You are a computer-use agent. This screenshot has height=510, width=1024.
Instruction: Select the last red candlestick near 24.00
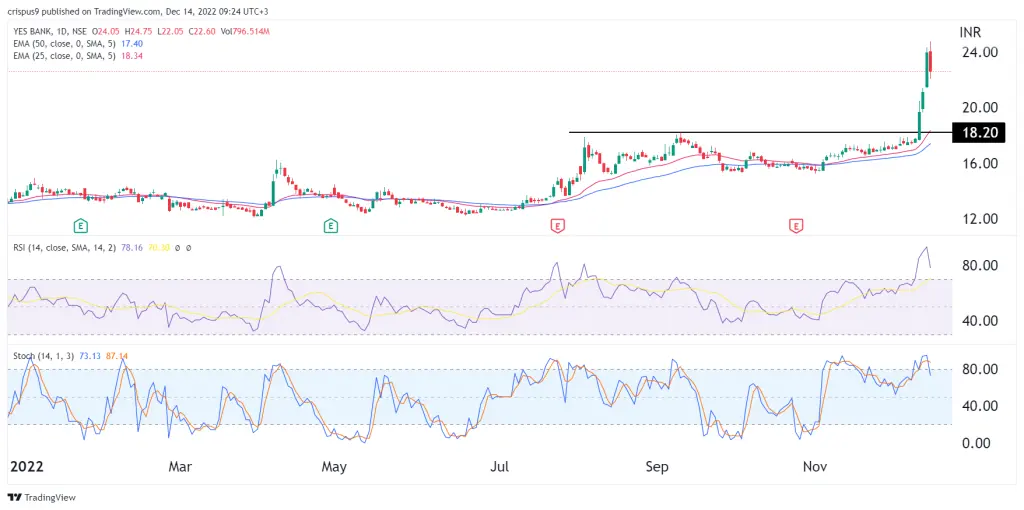point(930,62)
